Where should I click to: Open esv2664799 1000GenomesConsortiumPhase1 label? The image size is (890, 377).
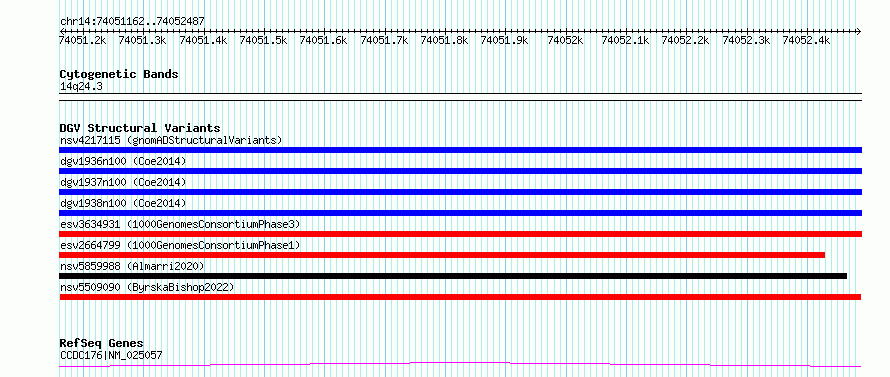(x=180, y=245)
